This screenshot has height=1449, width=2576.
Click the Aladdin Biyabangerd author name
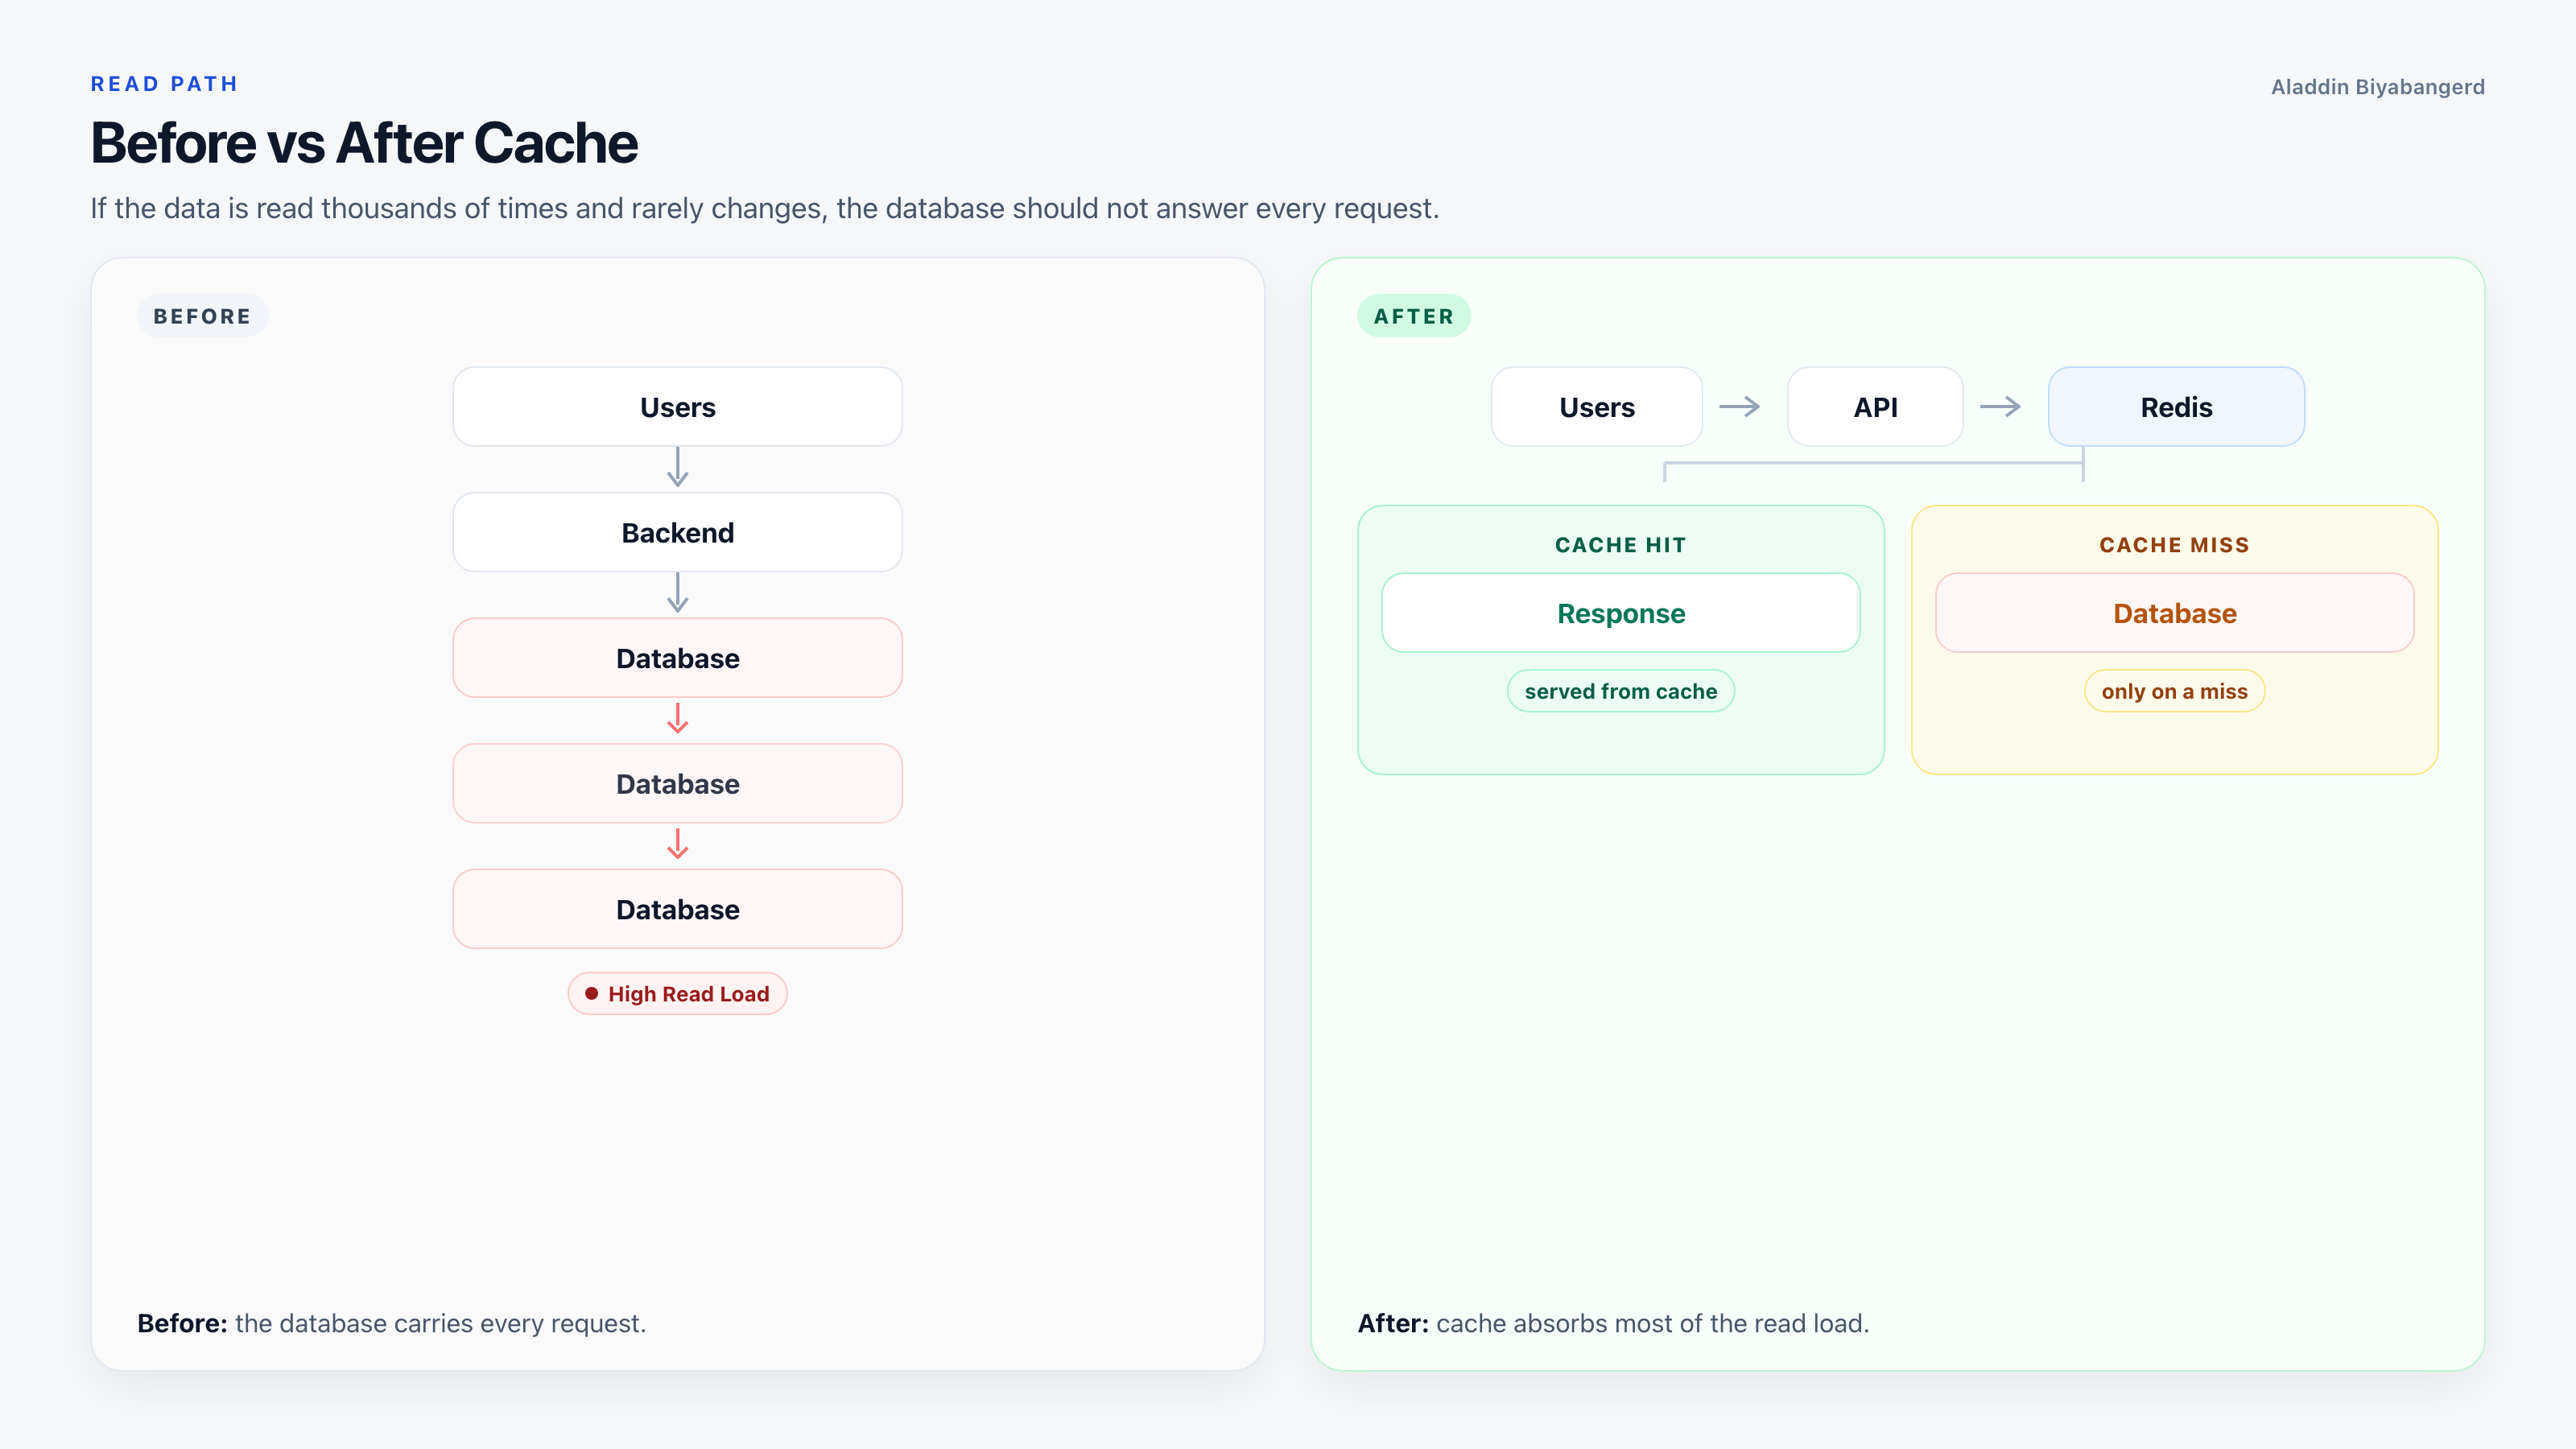tap(2378, 87)
